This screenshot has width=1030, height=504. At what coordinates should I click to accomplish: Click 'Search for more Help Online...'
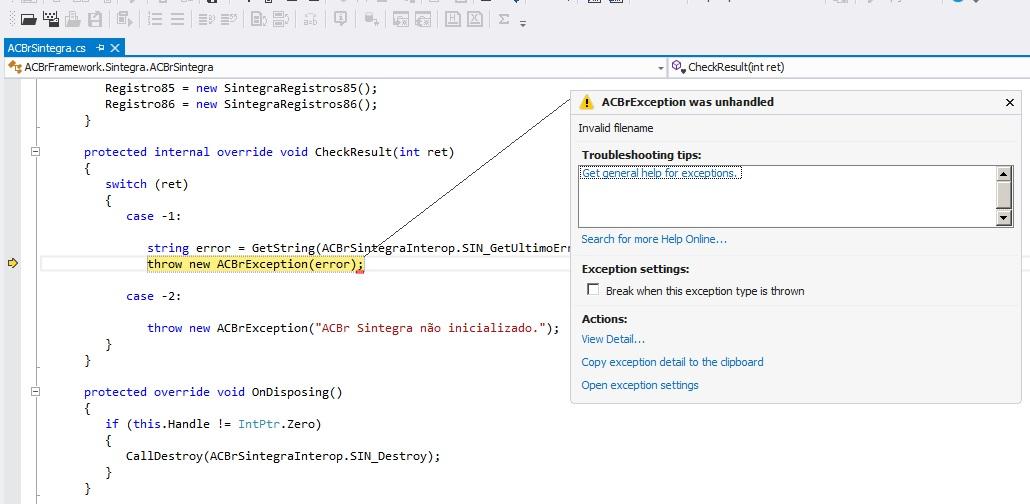click(654, 239)
